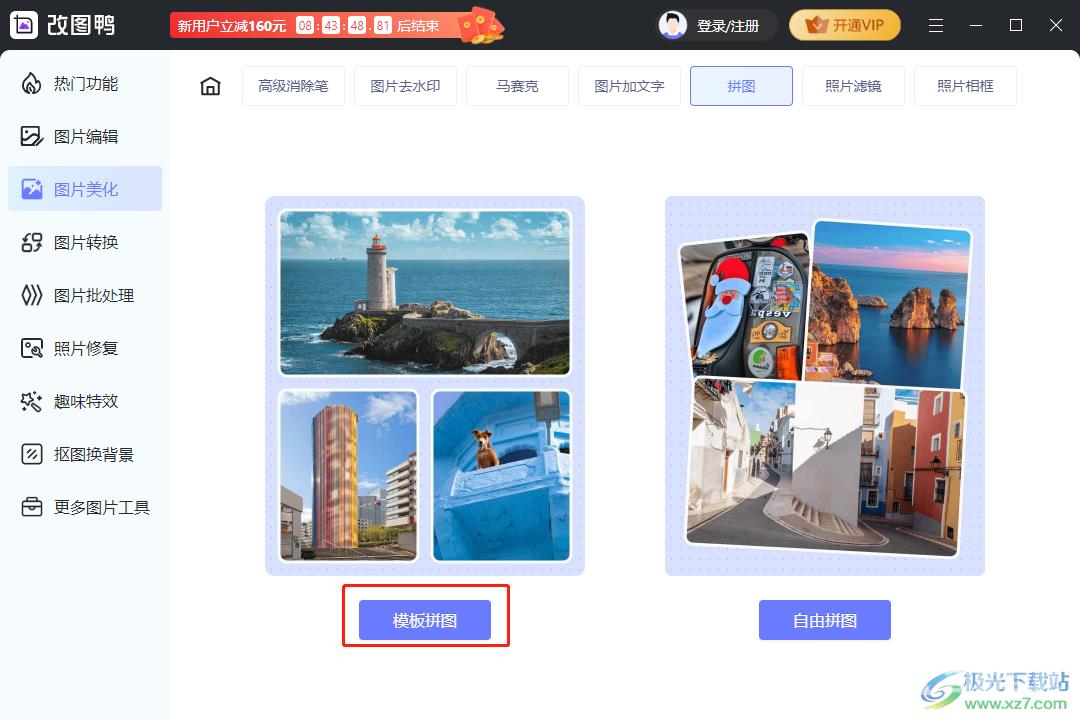Click the 趣味特效 sparkle icon
The height and width of the screenshot is (720, 1080).
pos(32,402)
